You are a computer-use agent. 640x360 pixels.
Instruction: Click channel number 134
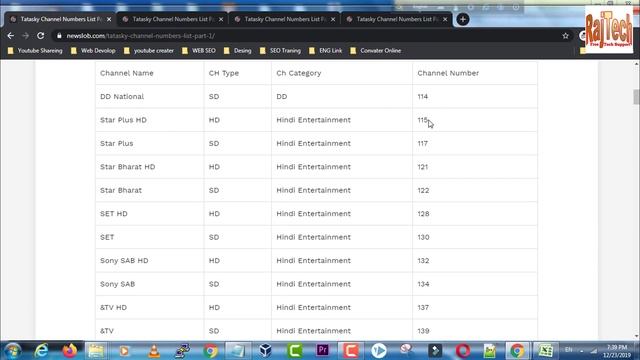(423, 284)
